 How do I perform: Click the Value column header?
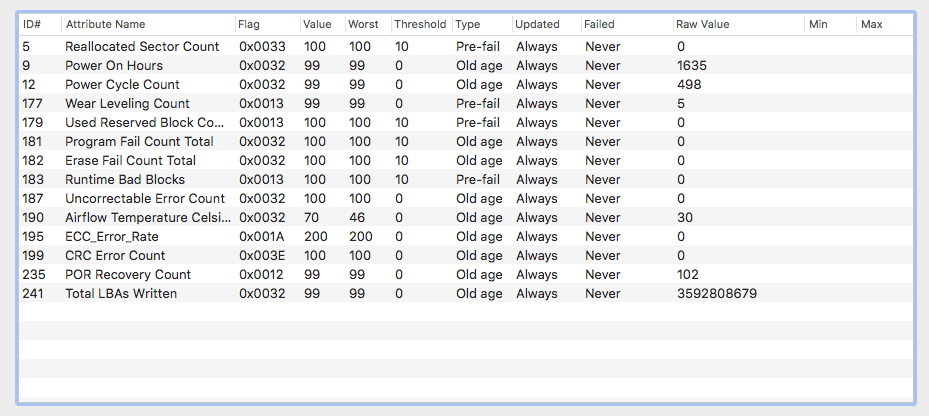(x=322, y=24)
